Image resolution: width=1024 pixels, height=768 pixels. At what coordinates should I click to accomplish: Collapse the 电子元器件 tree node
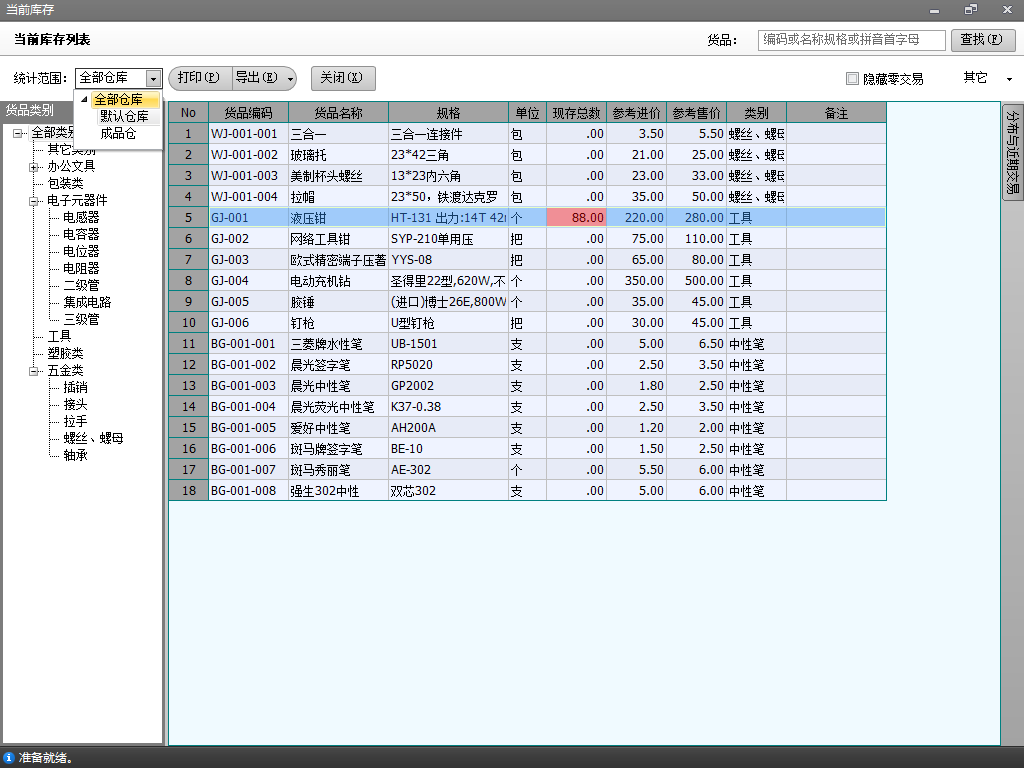coord(34,201)
